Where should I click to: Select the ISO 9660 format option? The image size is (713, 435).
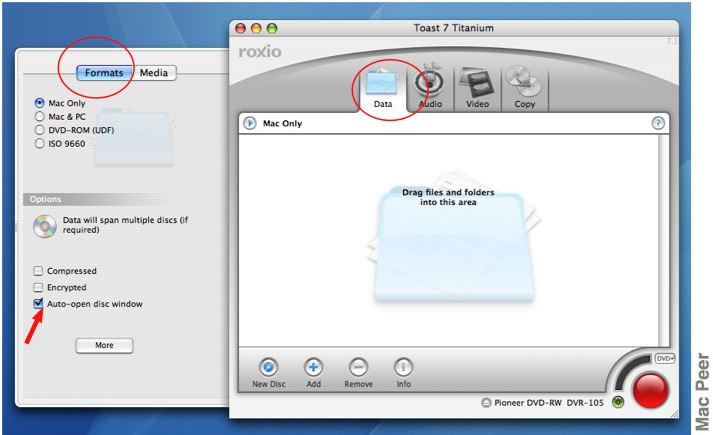click(40, 144)
